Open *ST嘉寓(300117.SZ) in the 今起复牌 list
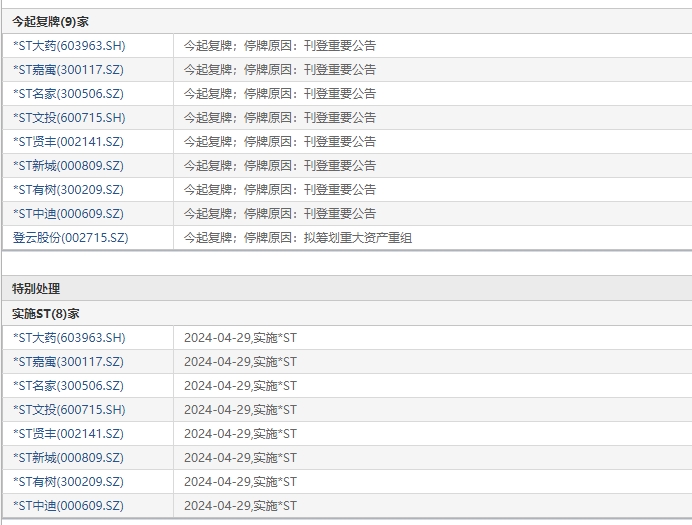Screen dimensions: 692x525 pyautogui.click(x=68, y=70)
